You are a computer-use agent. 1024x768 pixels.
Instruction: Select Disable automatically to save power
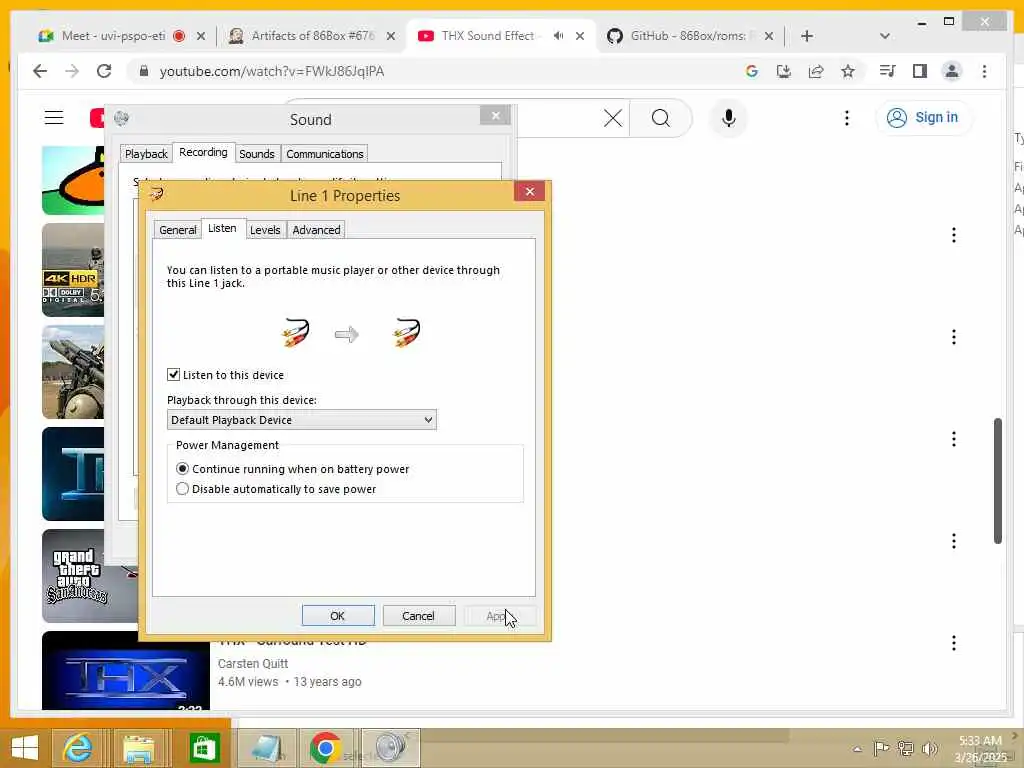point(182,489)
